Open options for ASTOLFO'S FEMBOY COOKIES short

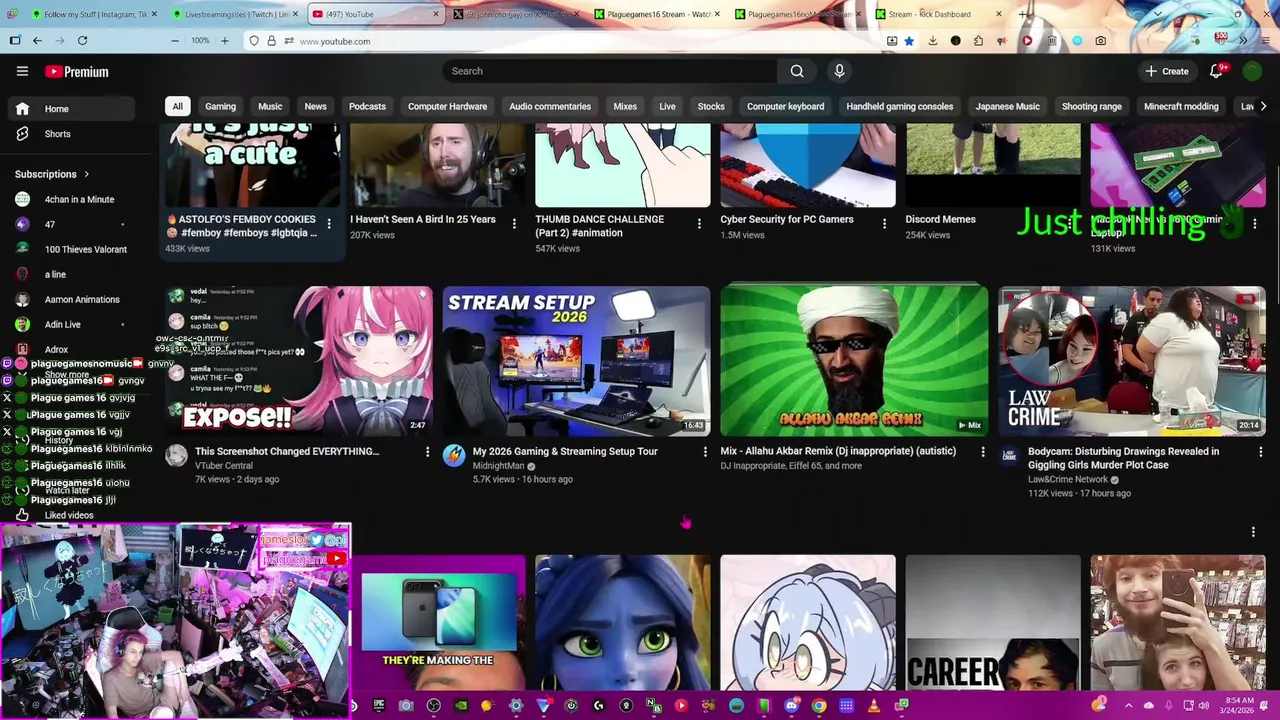[329, 224]
